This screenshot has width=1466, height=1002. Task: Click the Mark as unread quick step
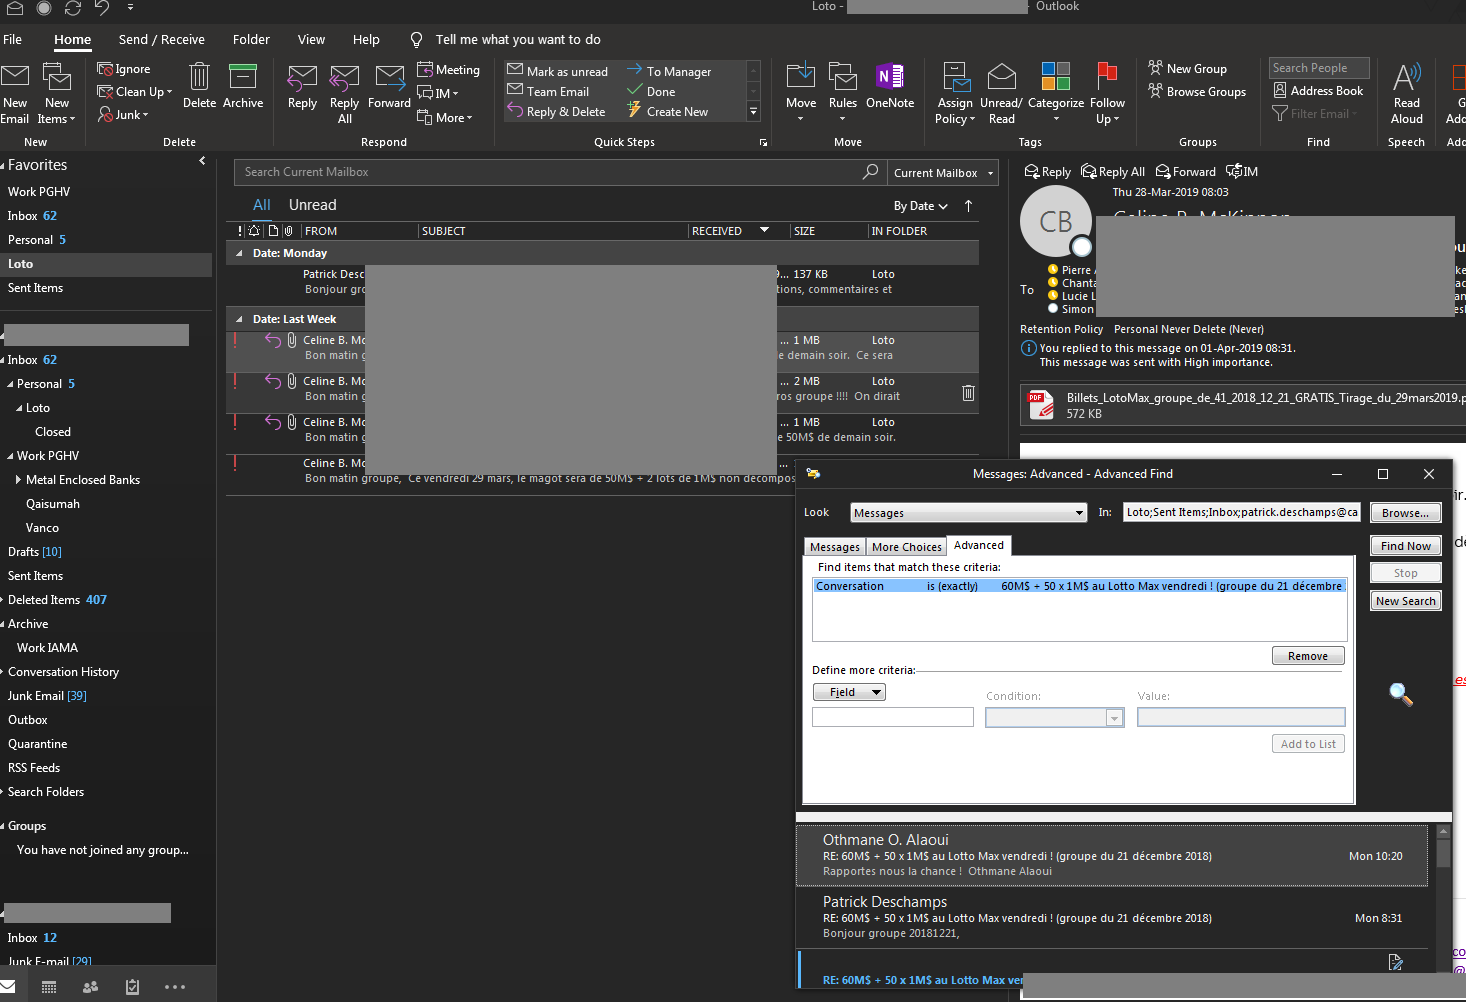pyautogui.click(x=558, y=71)
